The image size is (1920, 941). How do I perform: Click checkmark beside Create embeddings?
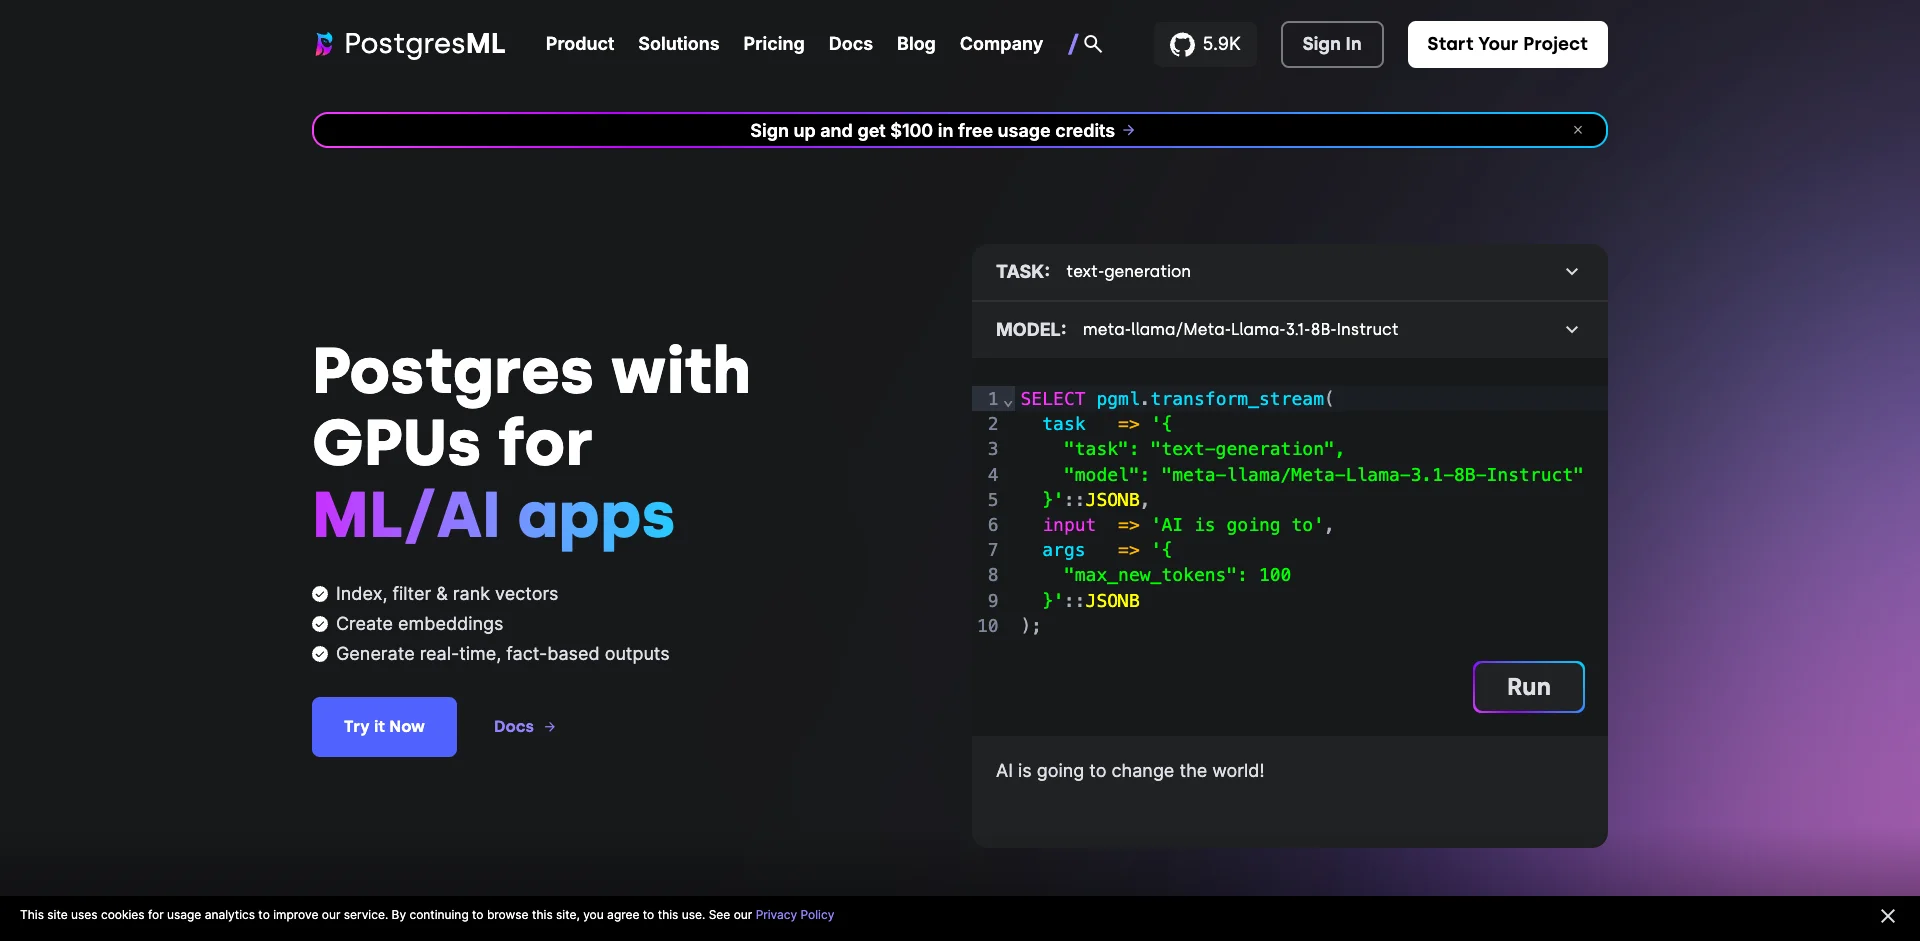click(320, 624)
